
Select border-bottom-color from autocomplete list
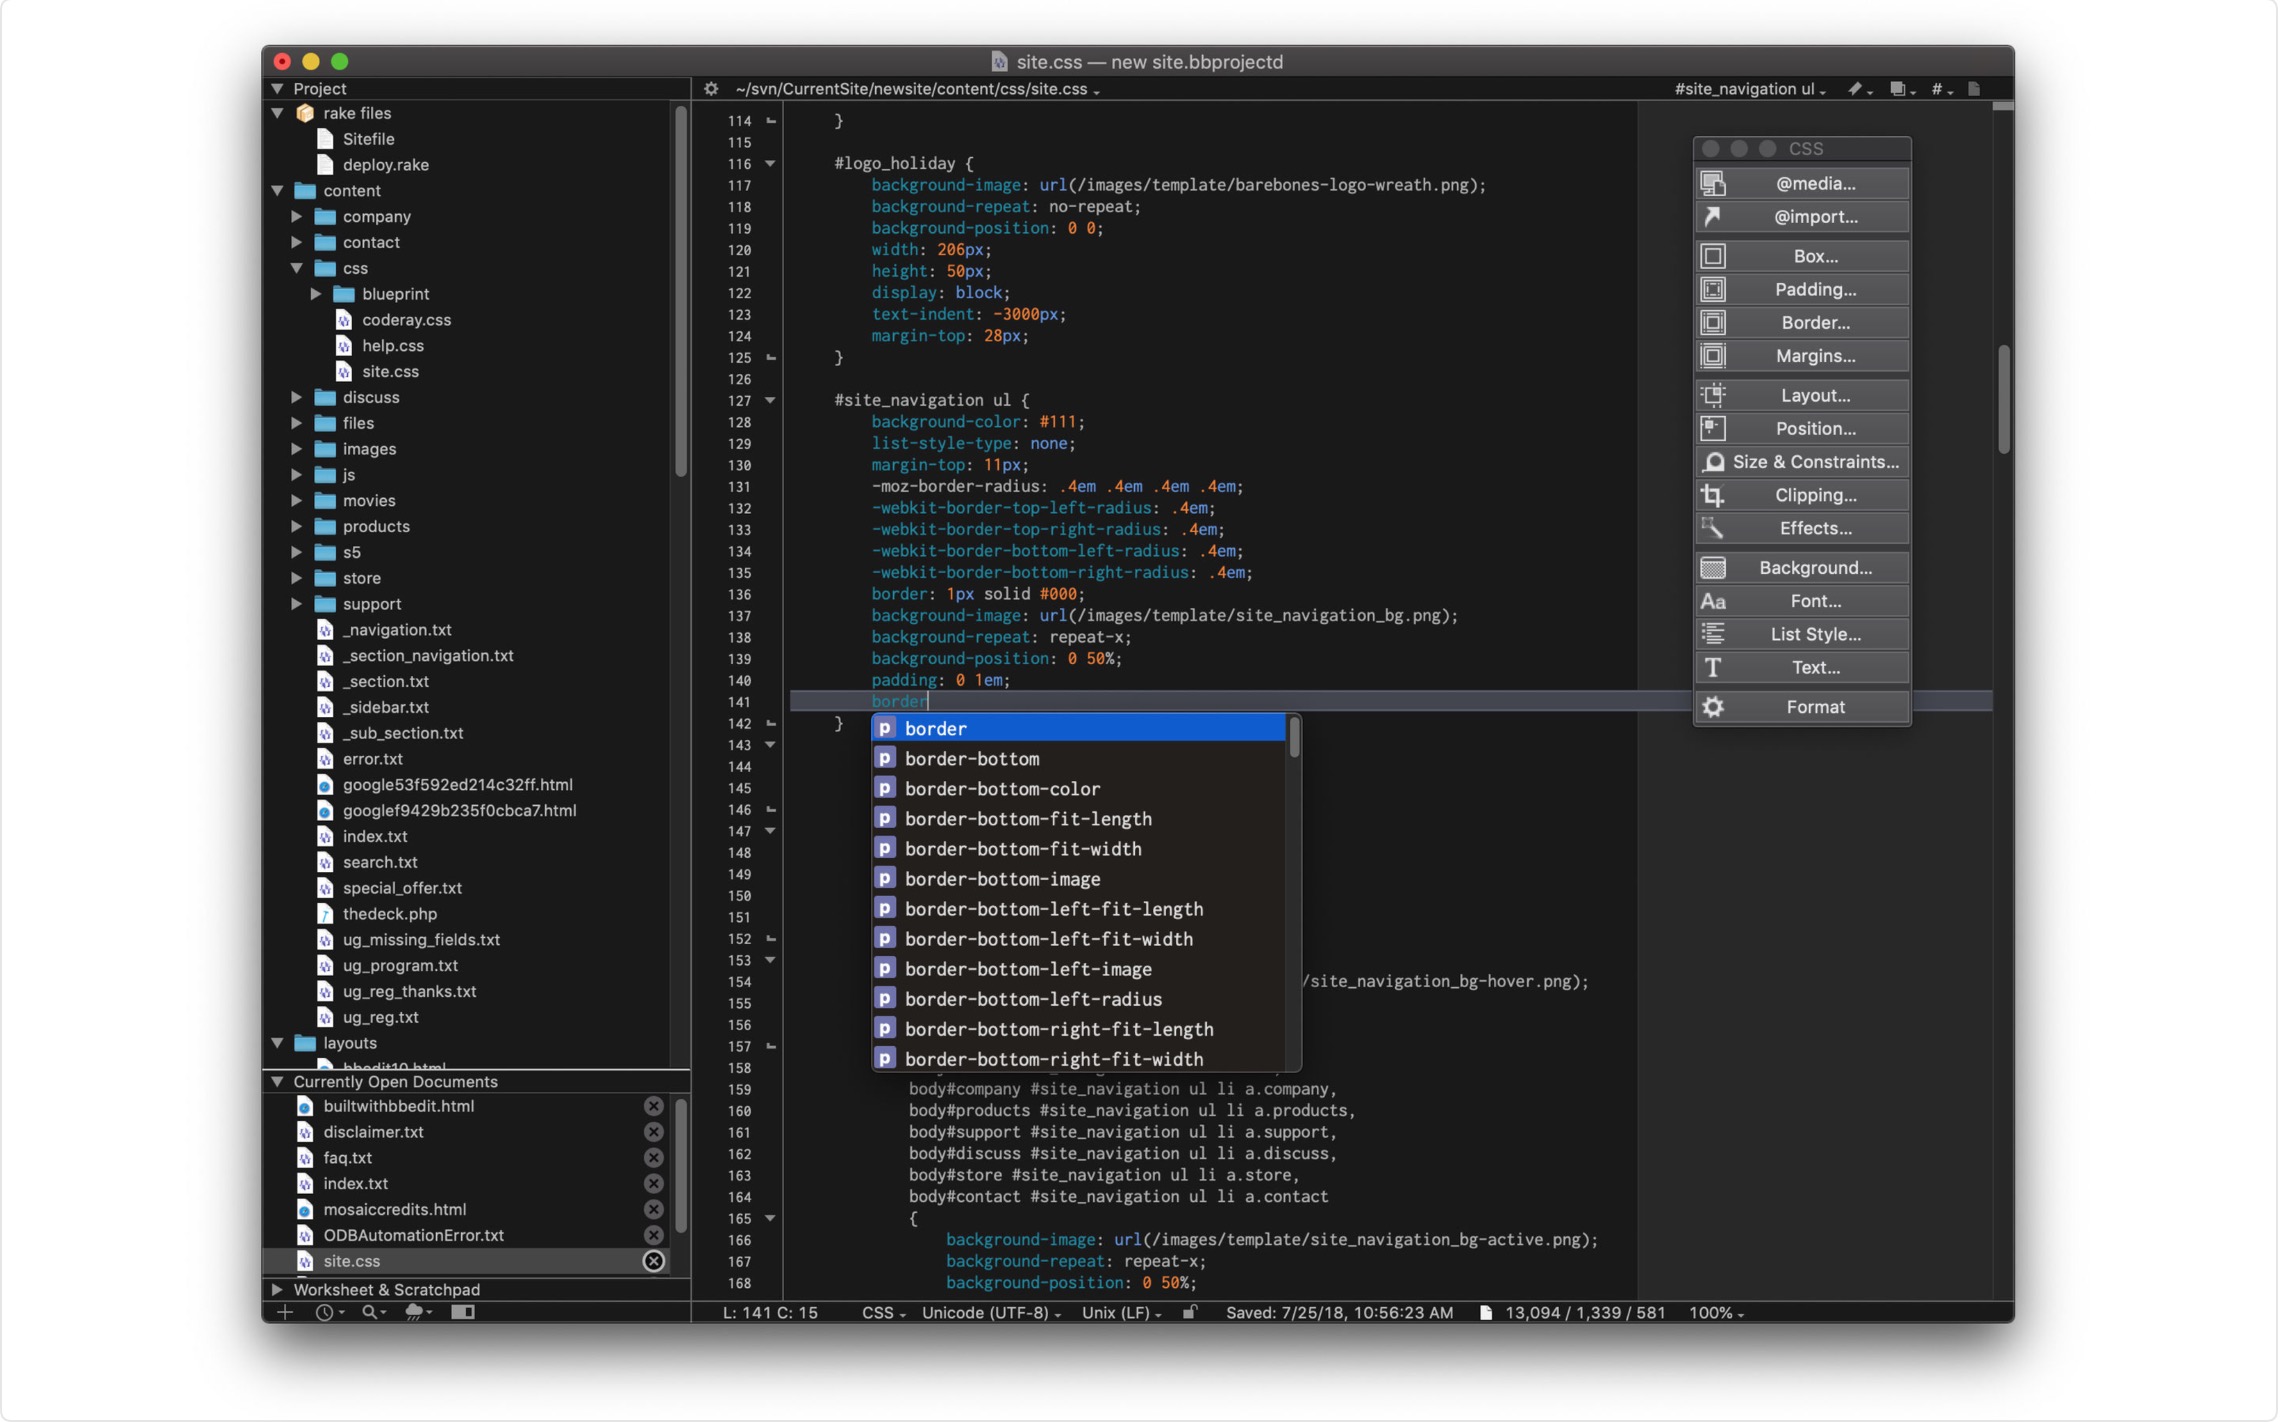pyautogui.click(x=1002, y=789)
